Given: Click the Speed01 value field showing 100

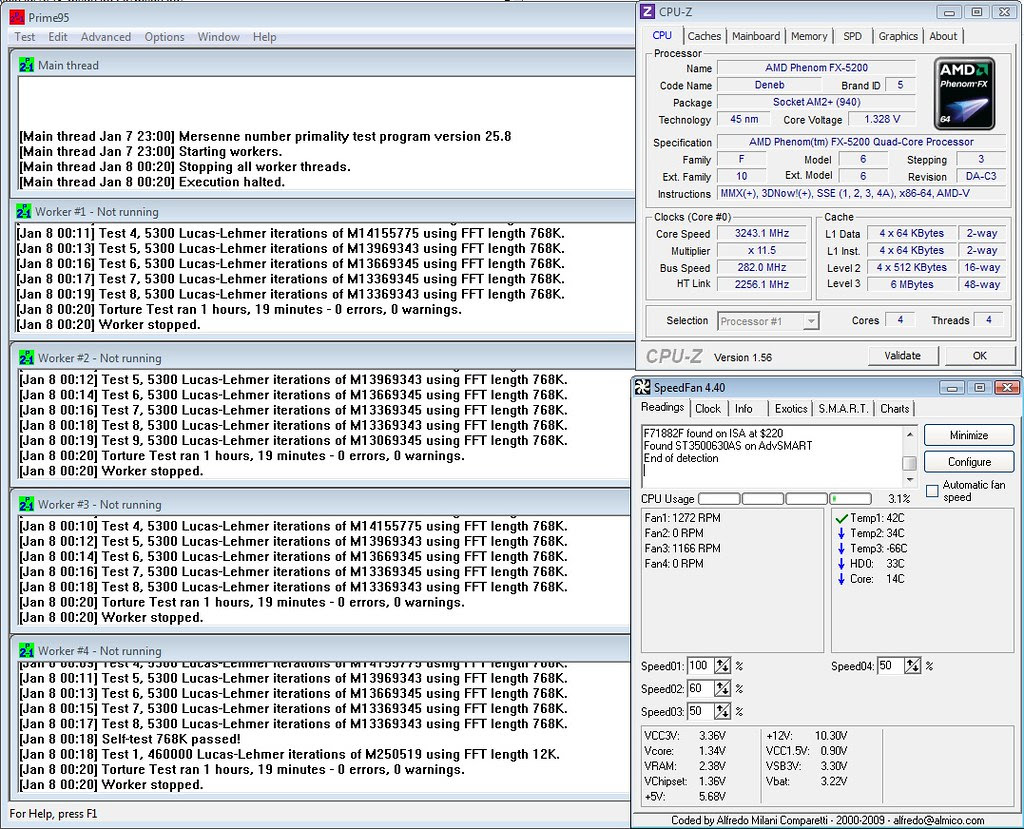Looking at the screenshot, I should 701,666.
